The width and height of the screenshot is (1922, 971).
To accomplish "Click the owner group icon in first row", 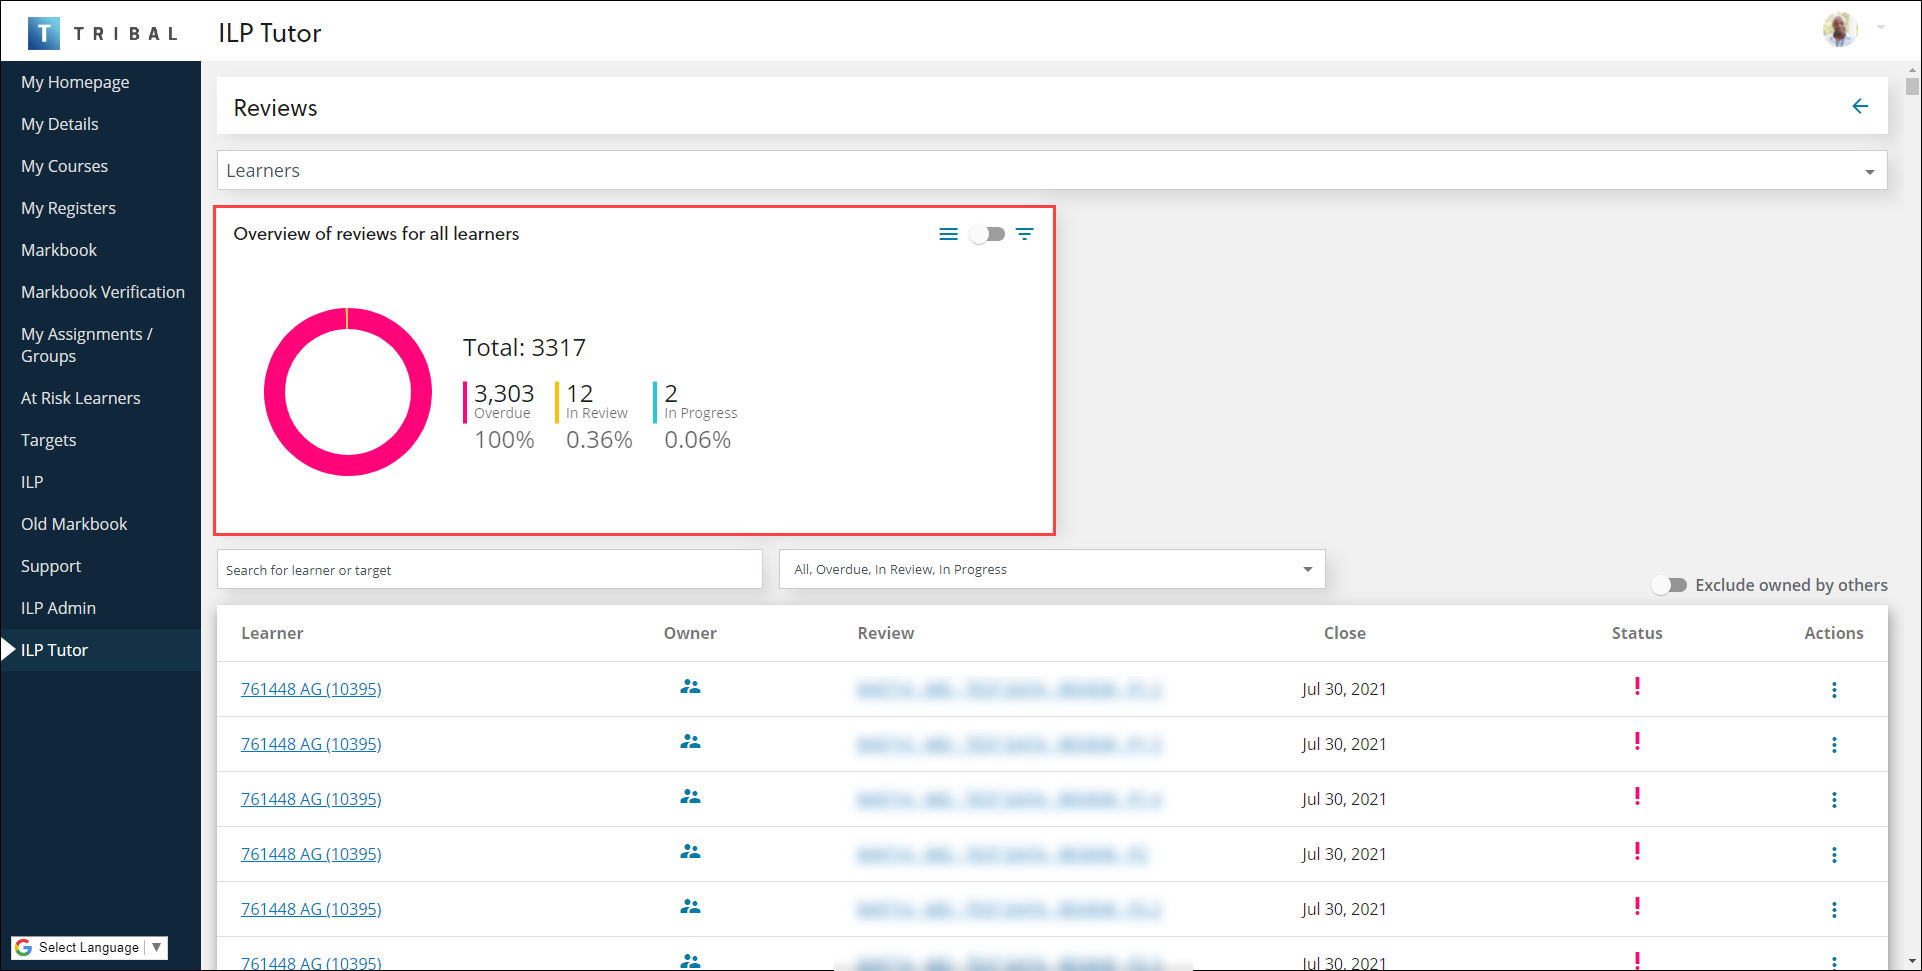I will coord(690,687).
